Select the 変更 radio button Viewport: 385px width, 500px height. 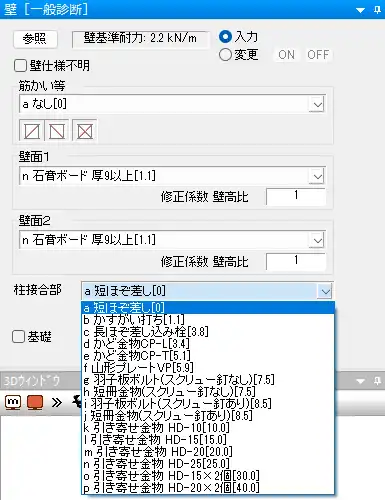click(x=225, y=54)
